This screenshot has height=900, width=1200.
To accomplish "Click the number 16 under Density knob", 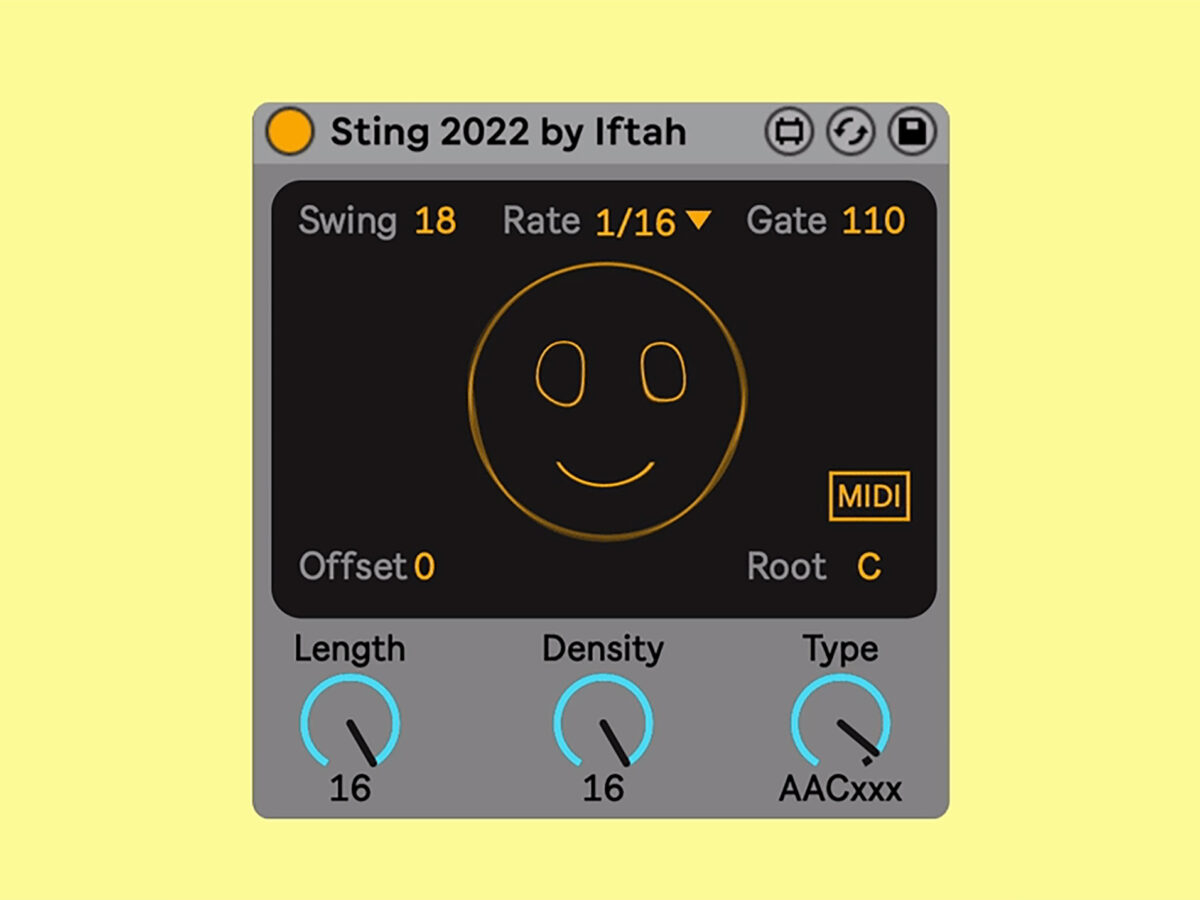I will pos(603,789).
